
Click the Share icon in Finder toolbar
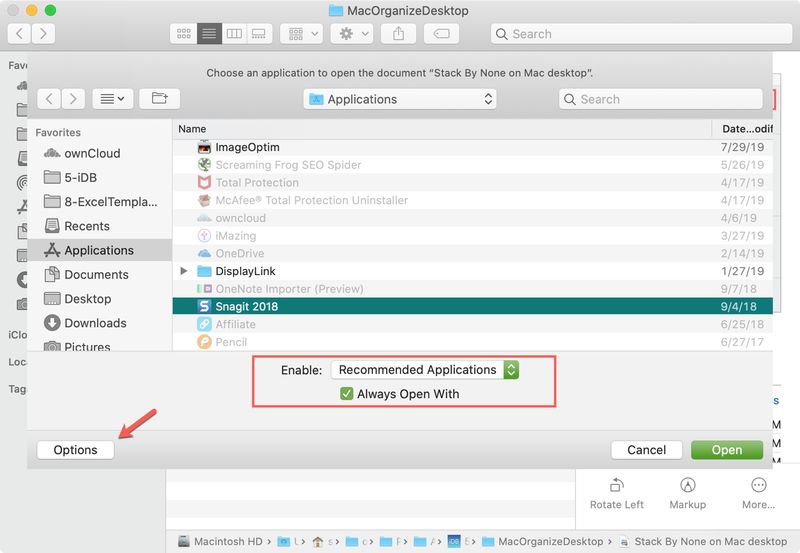(x=398, y=34)
